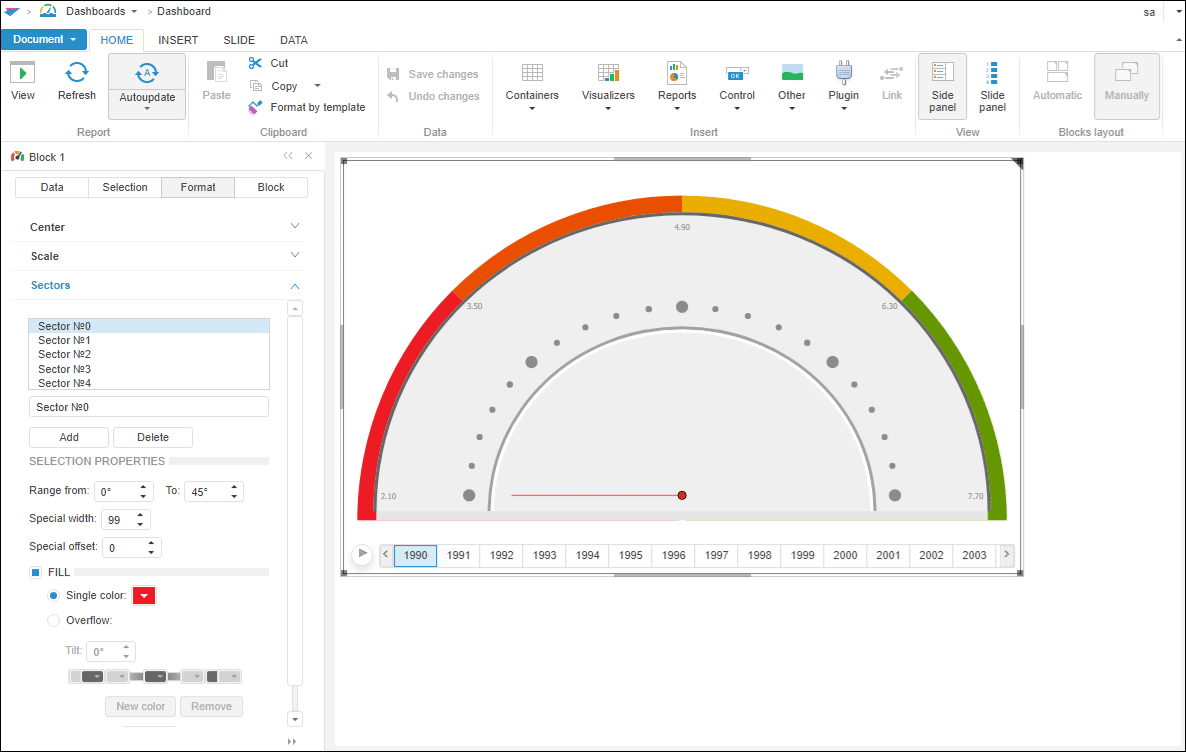
Task: Toggle the FILL checkbox
Action: pos(35,572)
